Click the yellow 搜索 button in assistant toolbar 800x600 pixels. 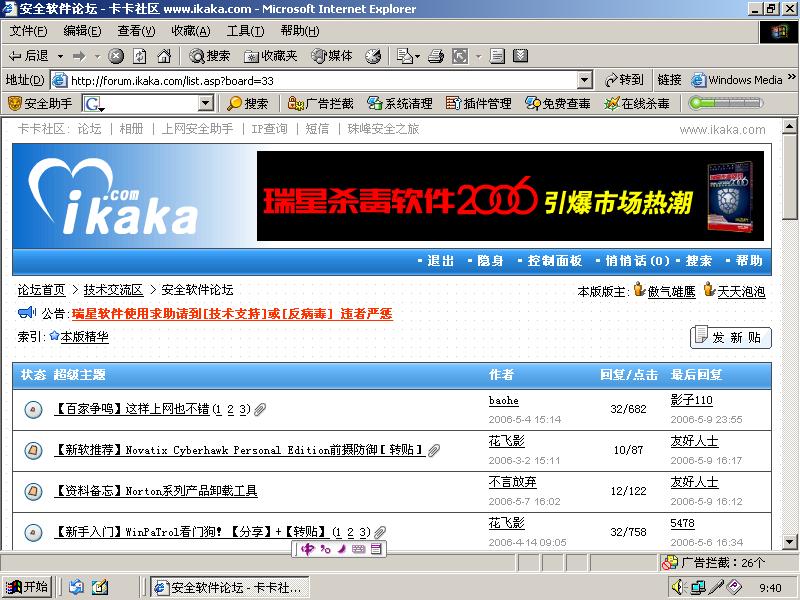pos(248,104)
